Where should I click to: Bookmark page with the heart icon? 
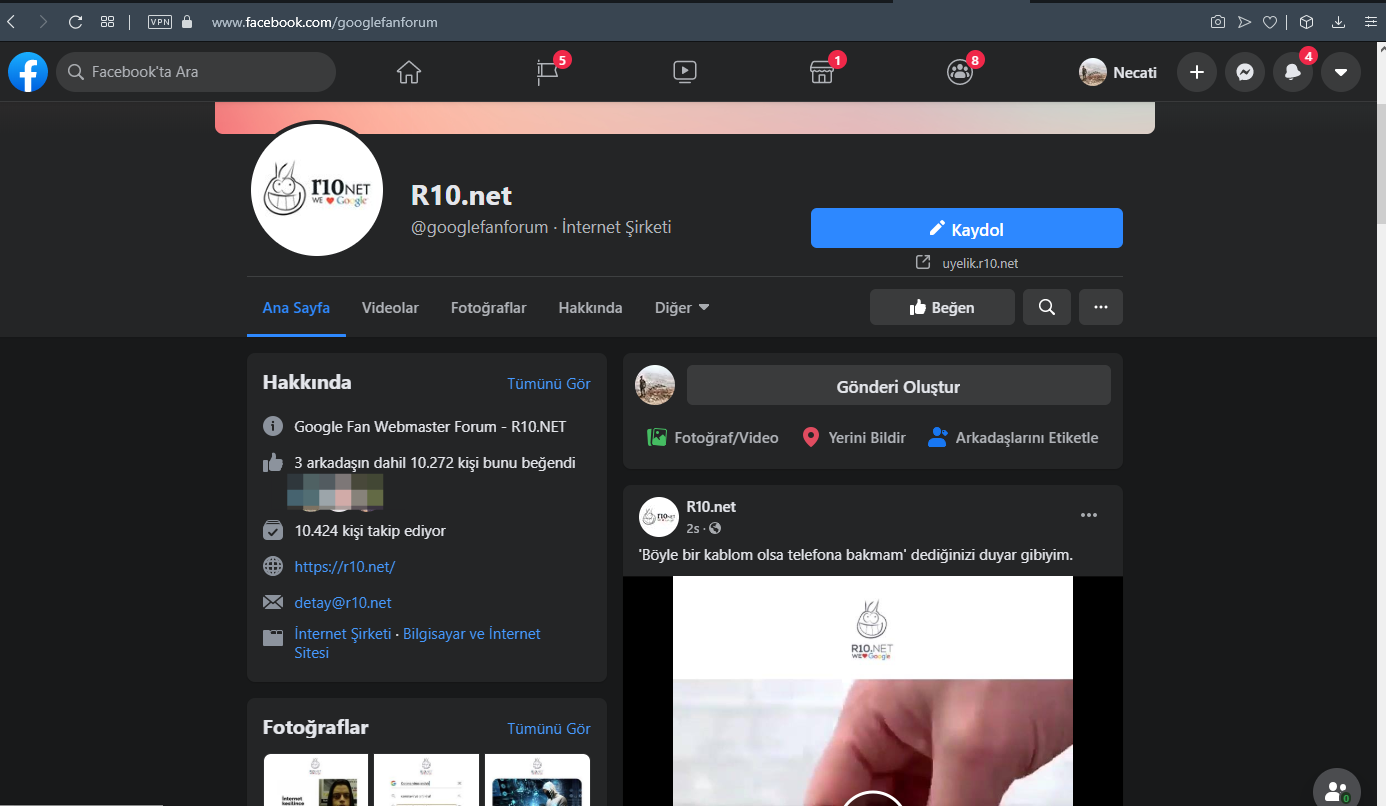tap(1270, 21)
